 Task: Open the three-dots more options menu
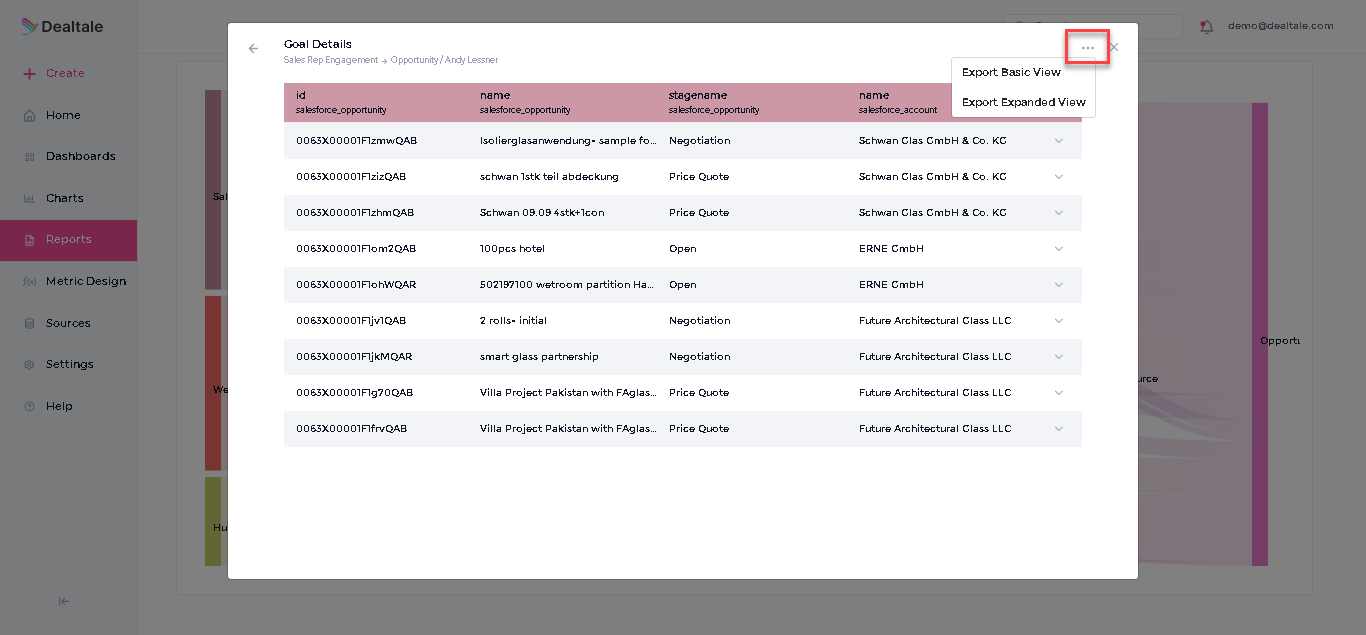click(x=1087, y=48)
